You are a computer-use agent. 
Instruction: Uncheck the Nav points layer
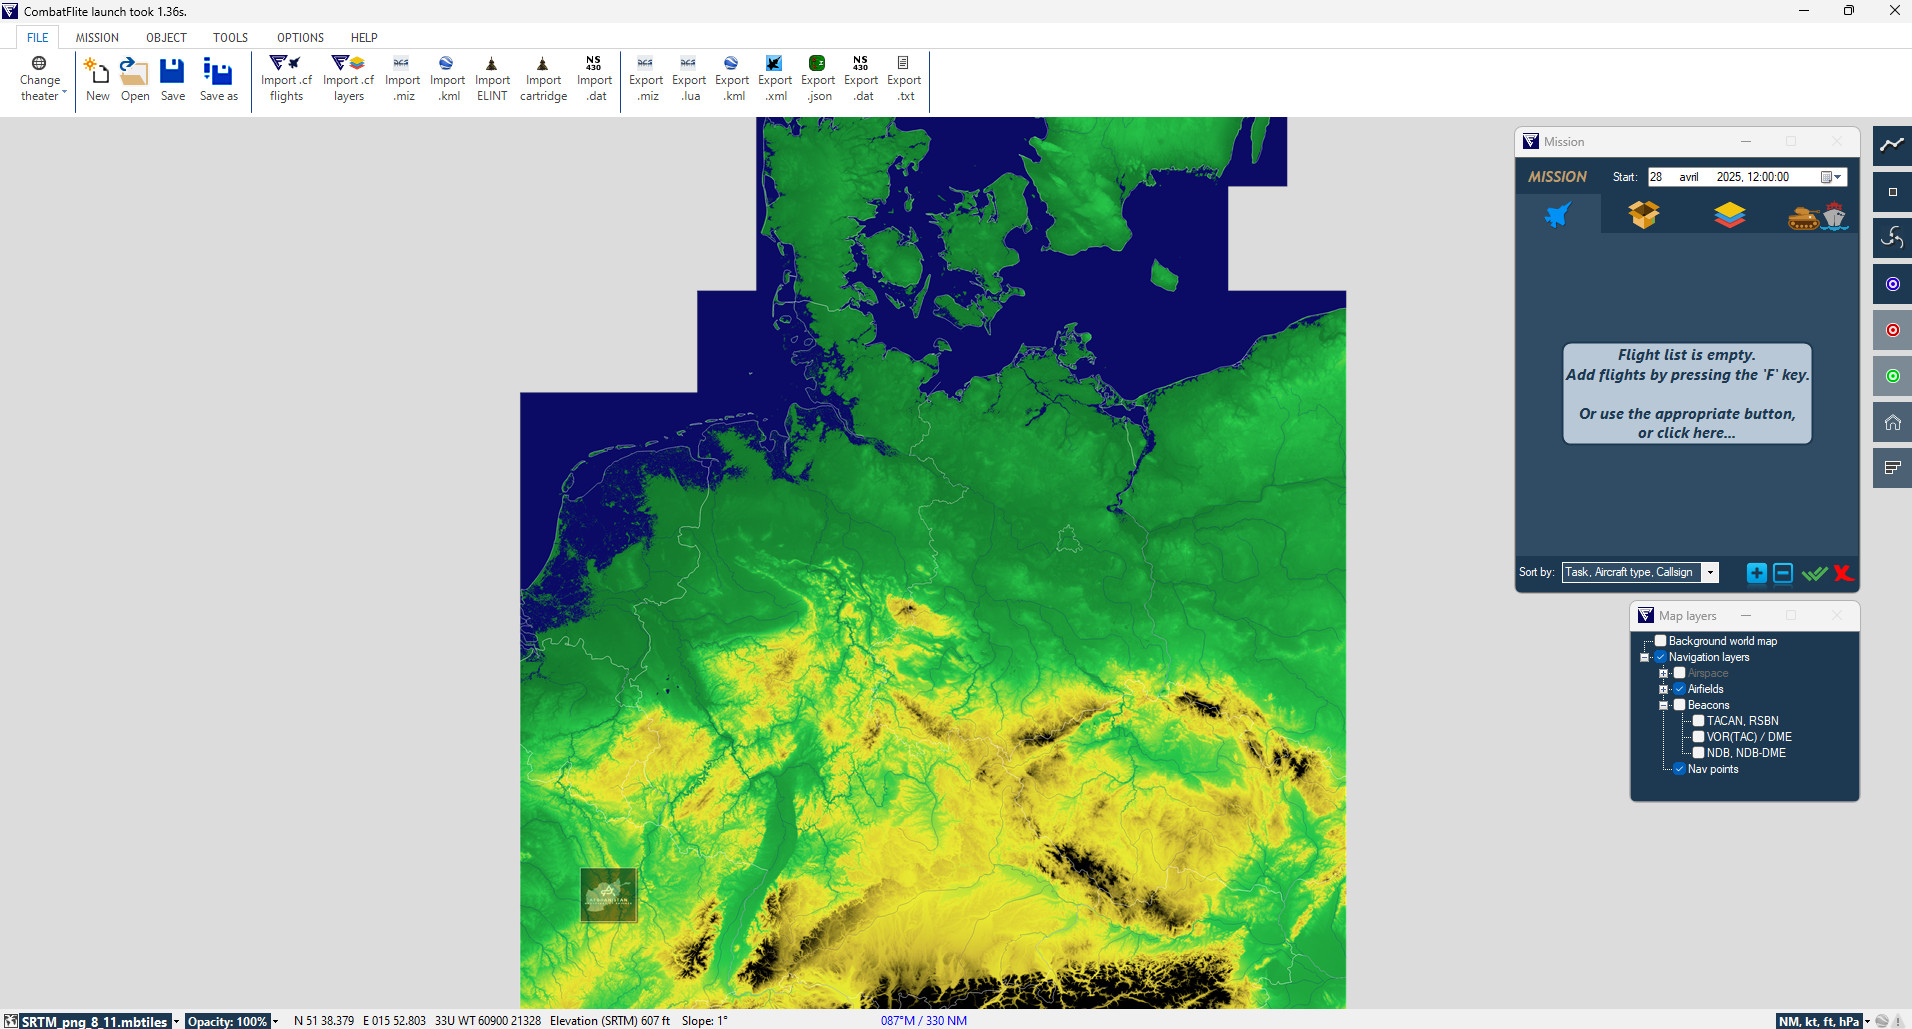[1679, 769]
